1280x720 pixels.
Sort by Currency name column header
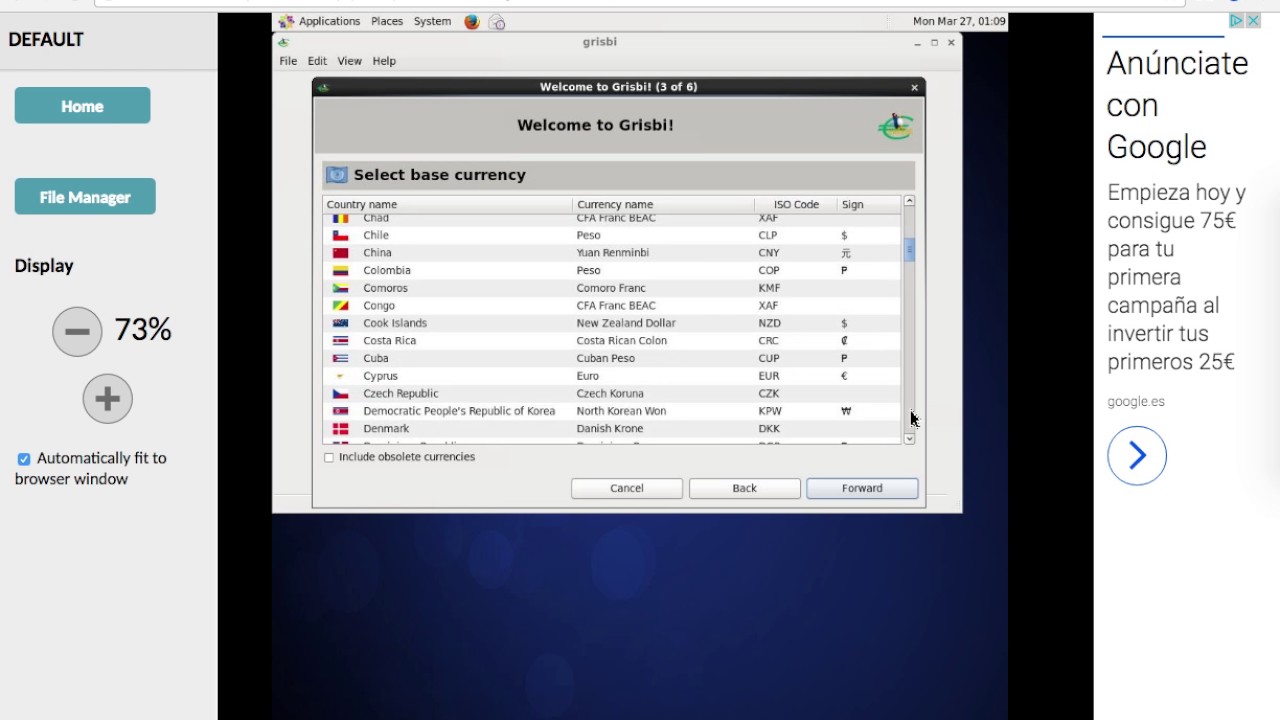(663, 204)
